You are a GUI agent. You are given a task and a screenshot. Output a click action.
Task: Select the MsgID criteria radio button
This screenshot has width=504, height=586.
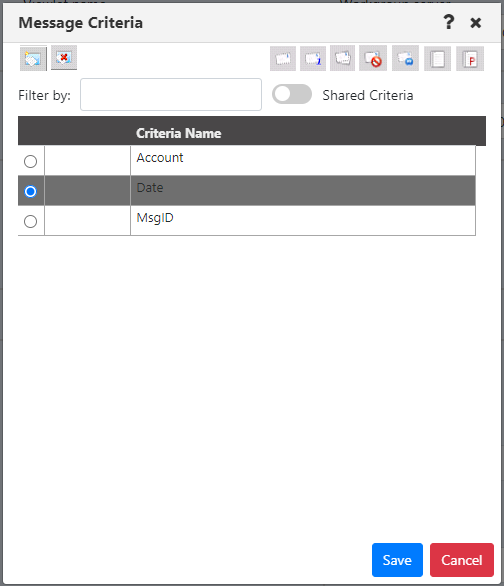click(x=30, y=221)
